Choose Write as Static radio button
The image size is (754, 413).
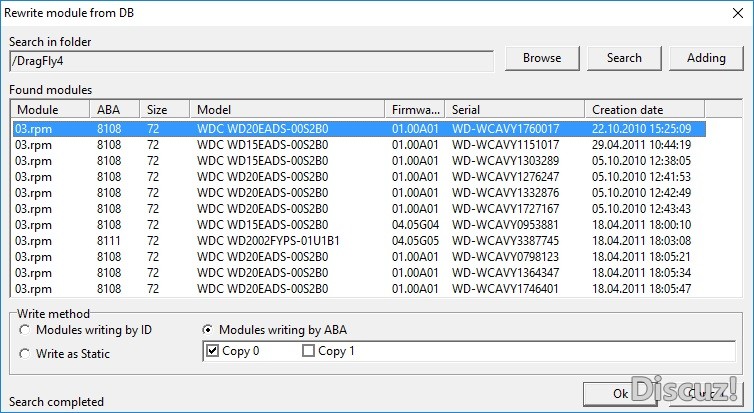[23, 353]
